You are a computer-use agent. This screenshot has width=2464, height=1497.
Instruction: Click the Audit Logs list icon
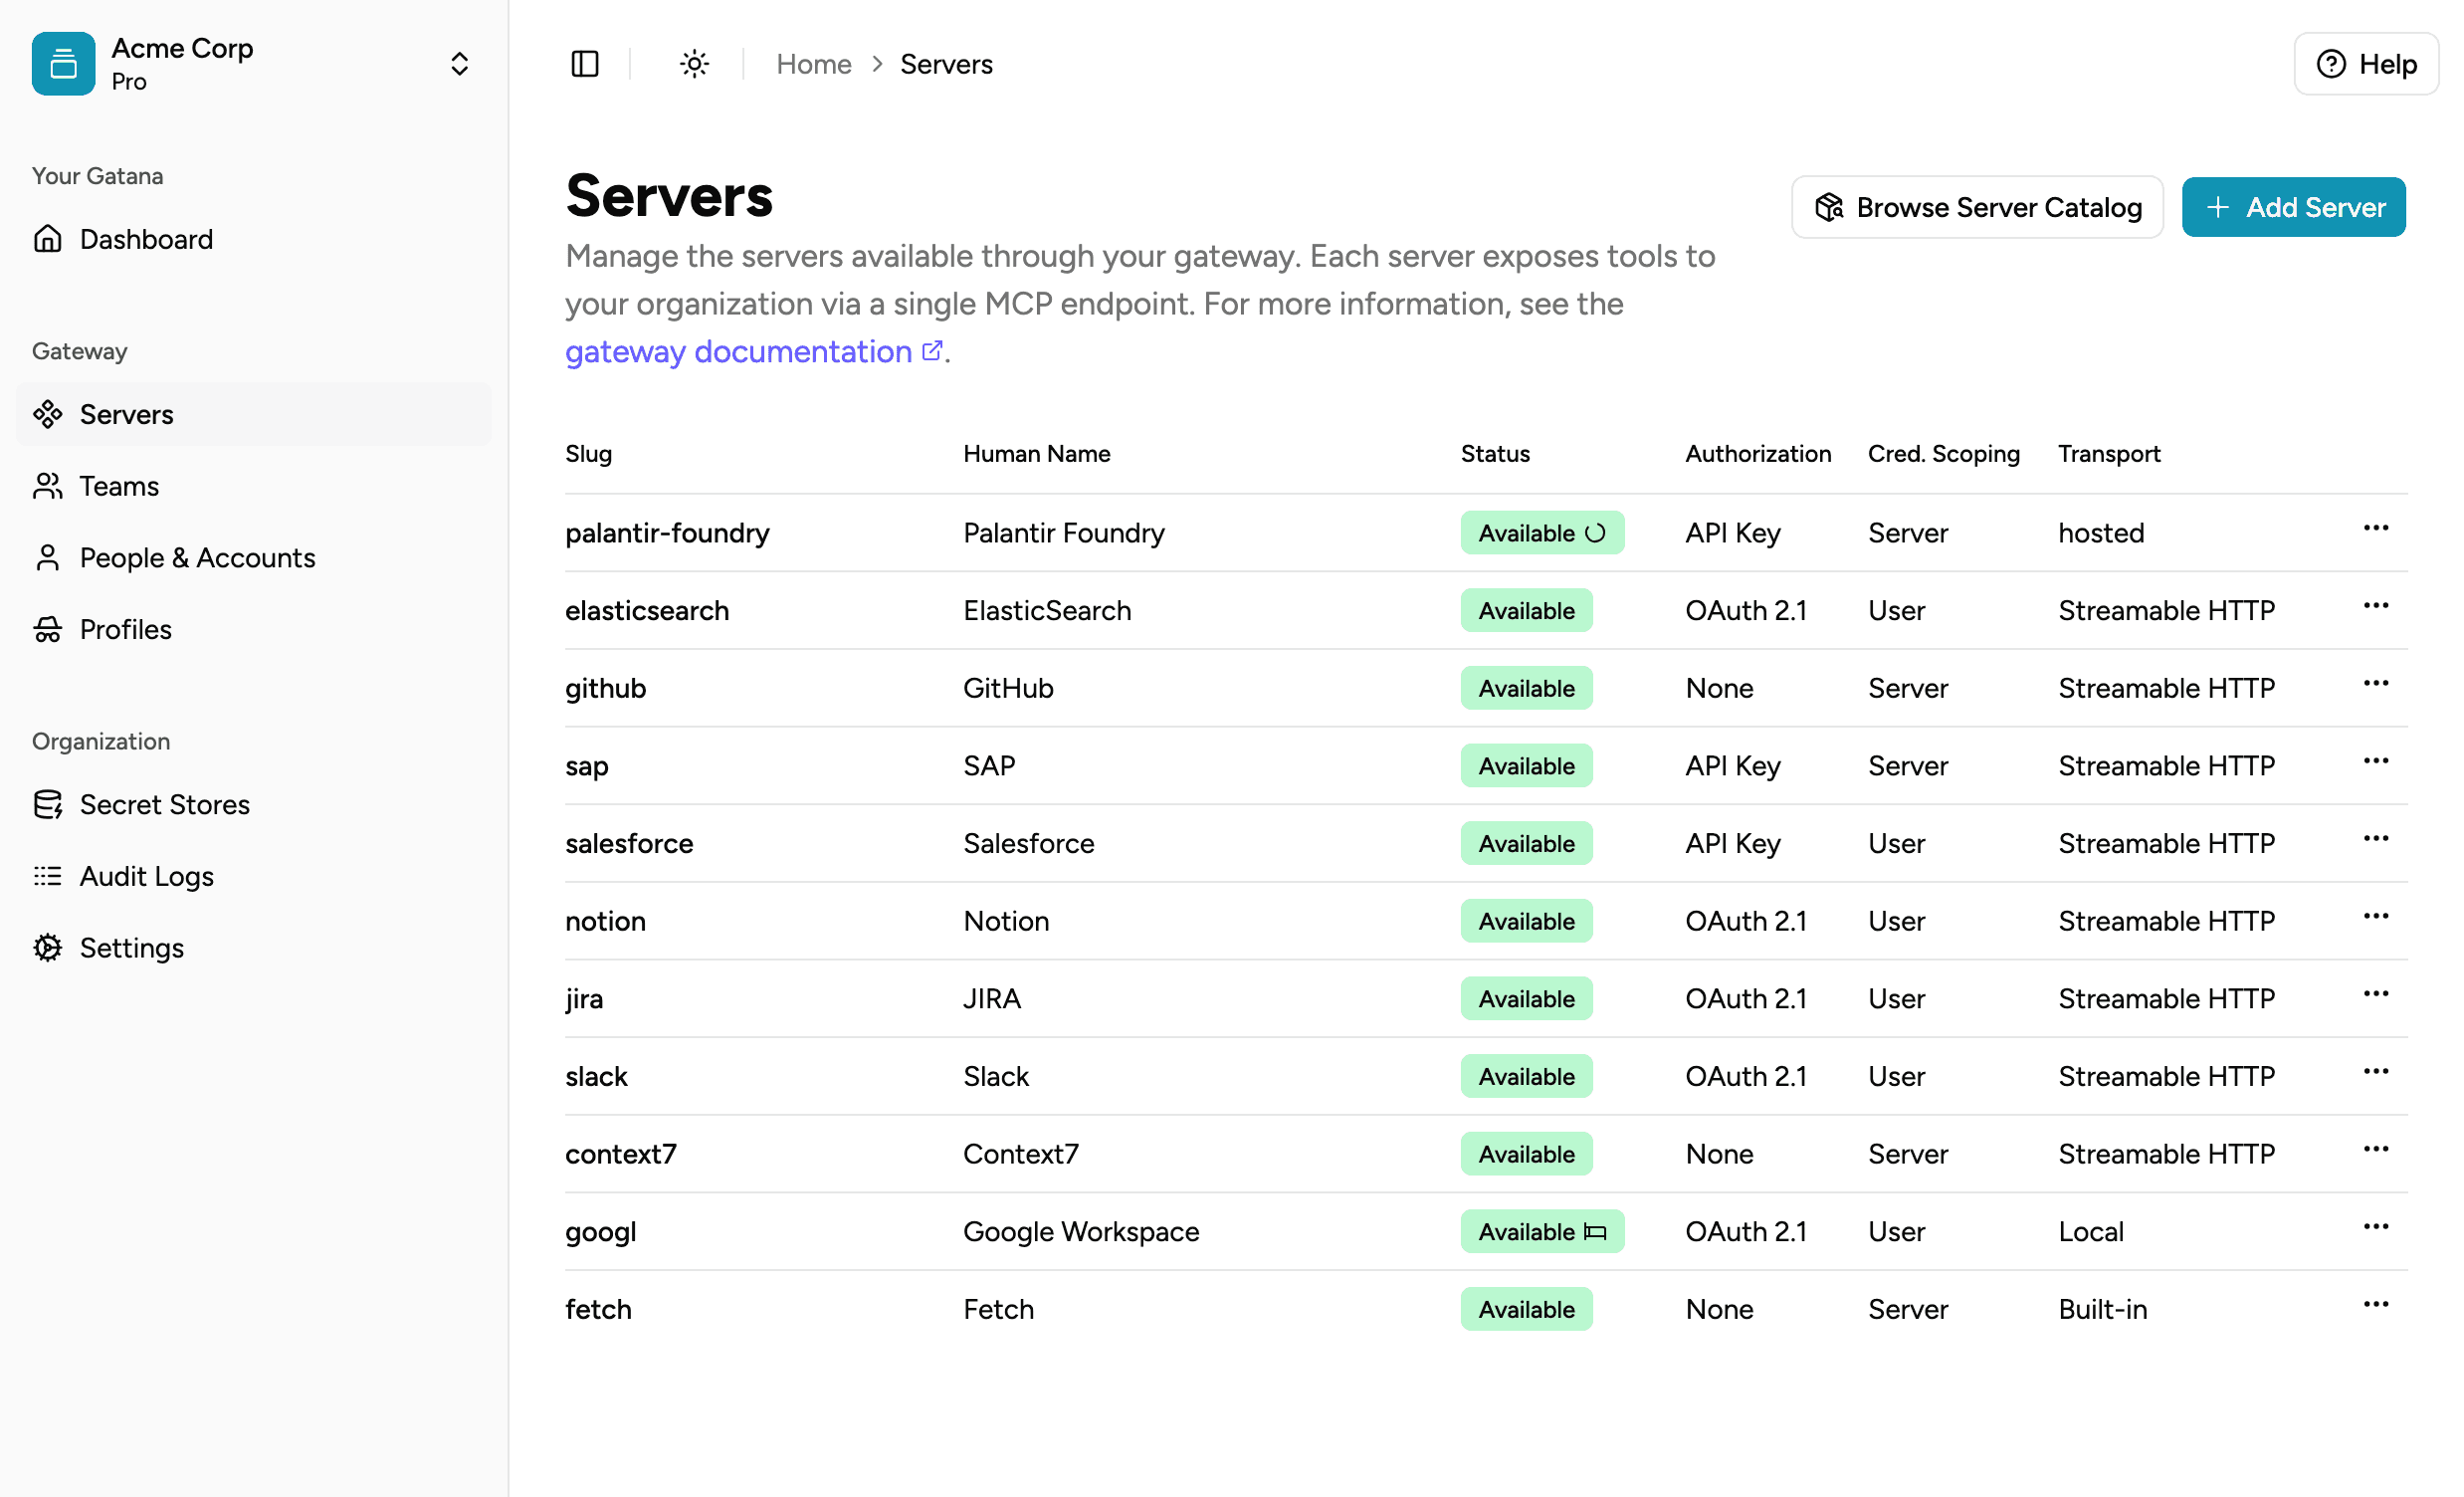[x=47, y=876]
